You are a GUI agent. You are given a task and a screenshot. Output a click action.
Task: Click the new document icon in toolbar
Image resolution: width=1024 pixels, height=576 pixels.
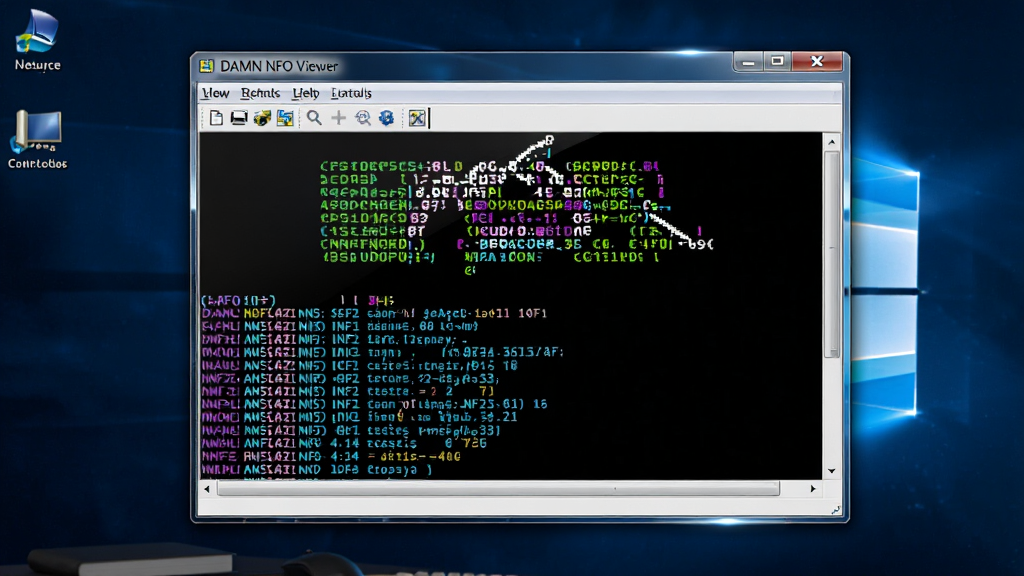tap(216, 118)
